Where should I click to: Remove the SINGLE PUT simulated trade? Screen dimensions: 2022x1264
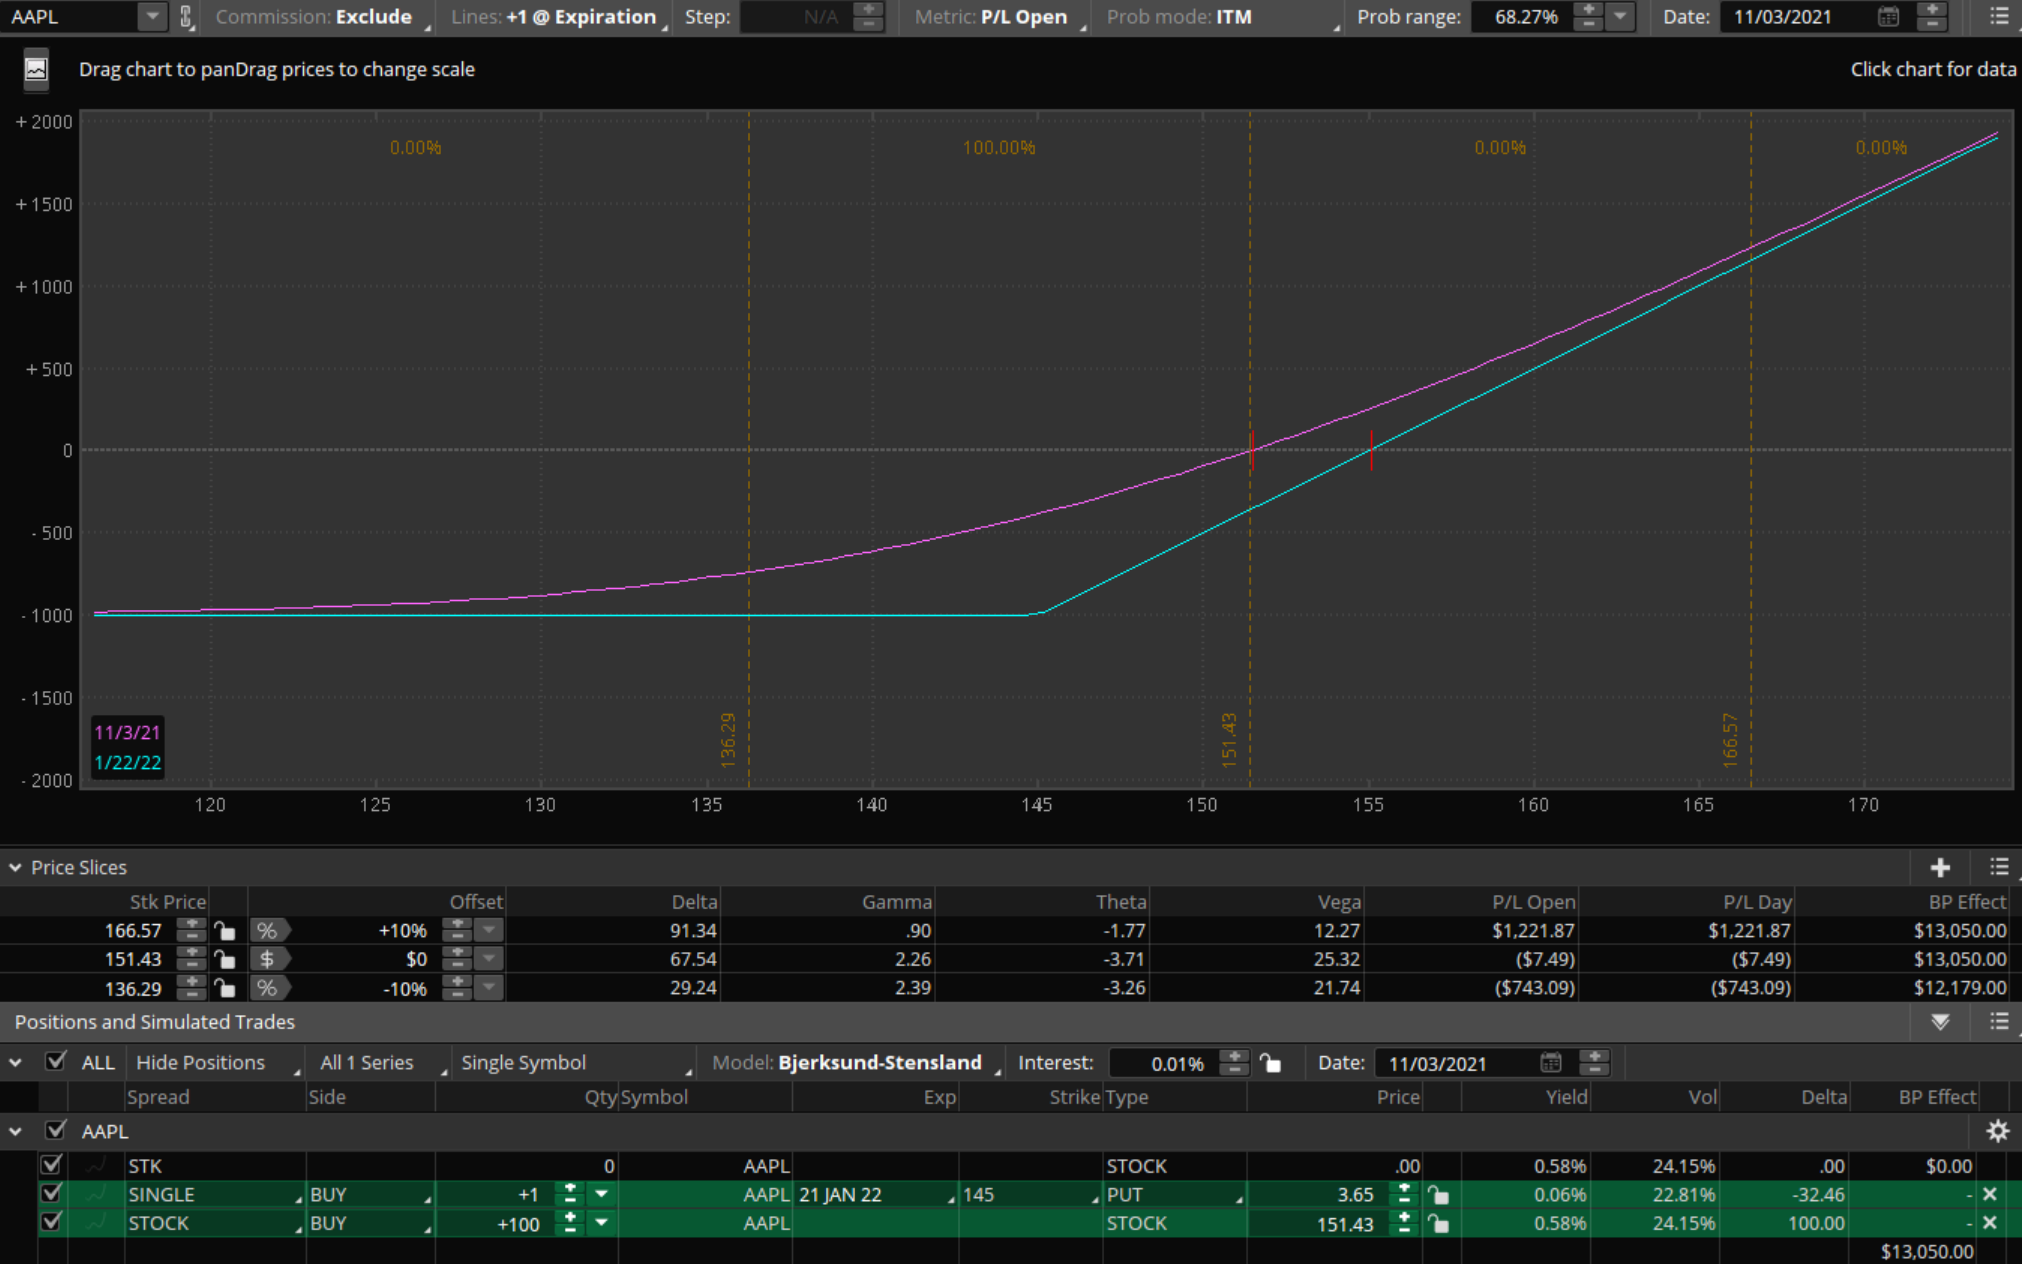[1990, 1195]
